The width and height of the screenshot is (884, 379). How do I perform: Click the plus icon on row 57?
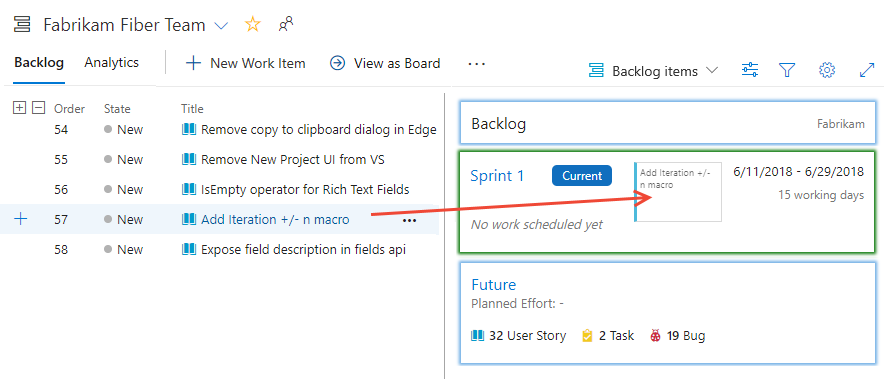pyautogui.click(x=20, y=219)
